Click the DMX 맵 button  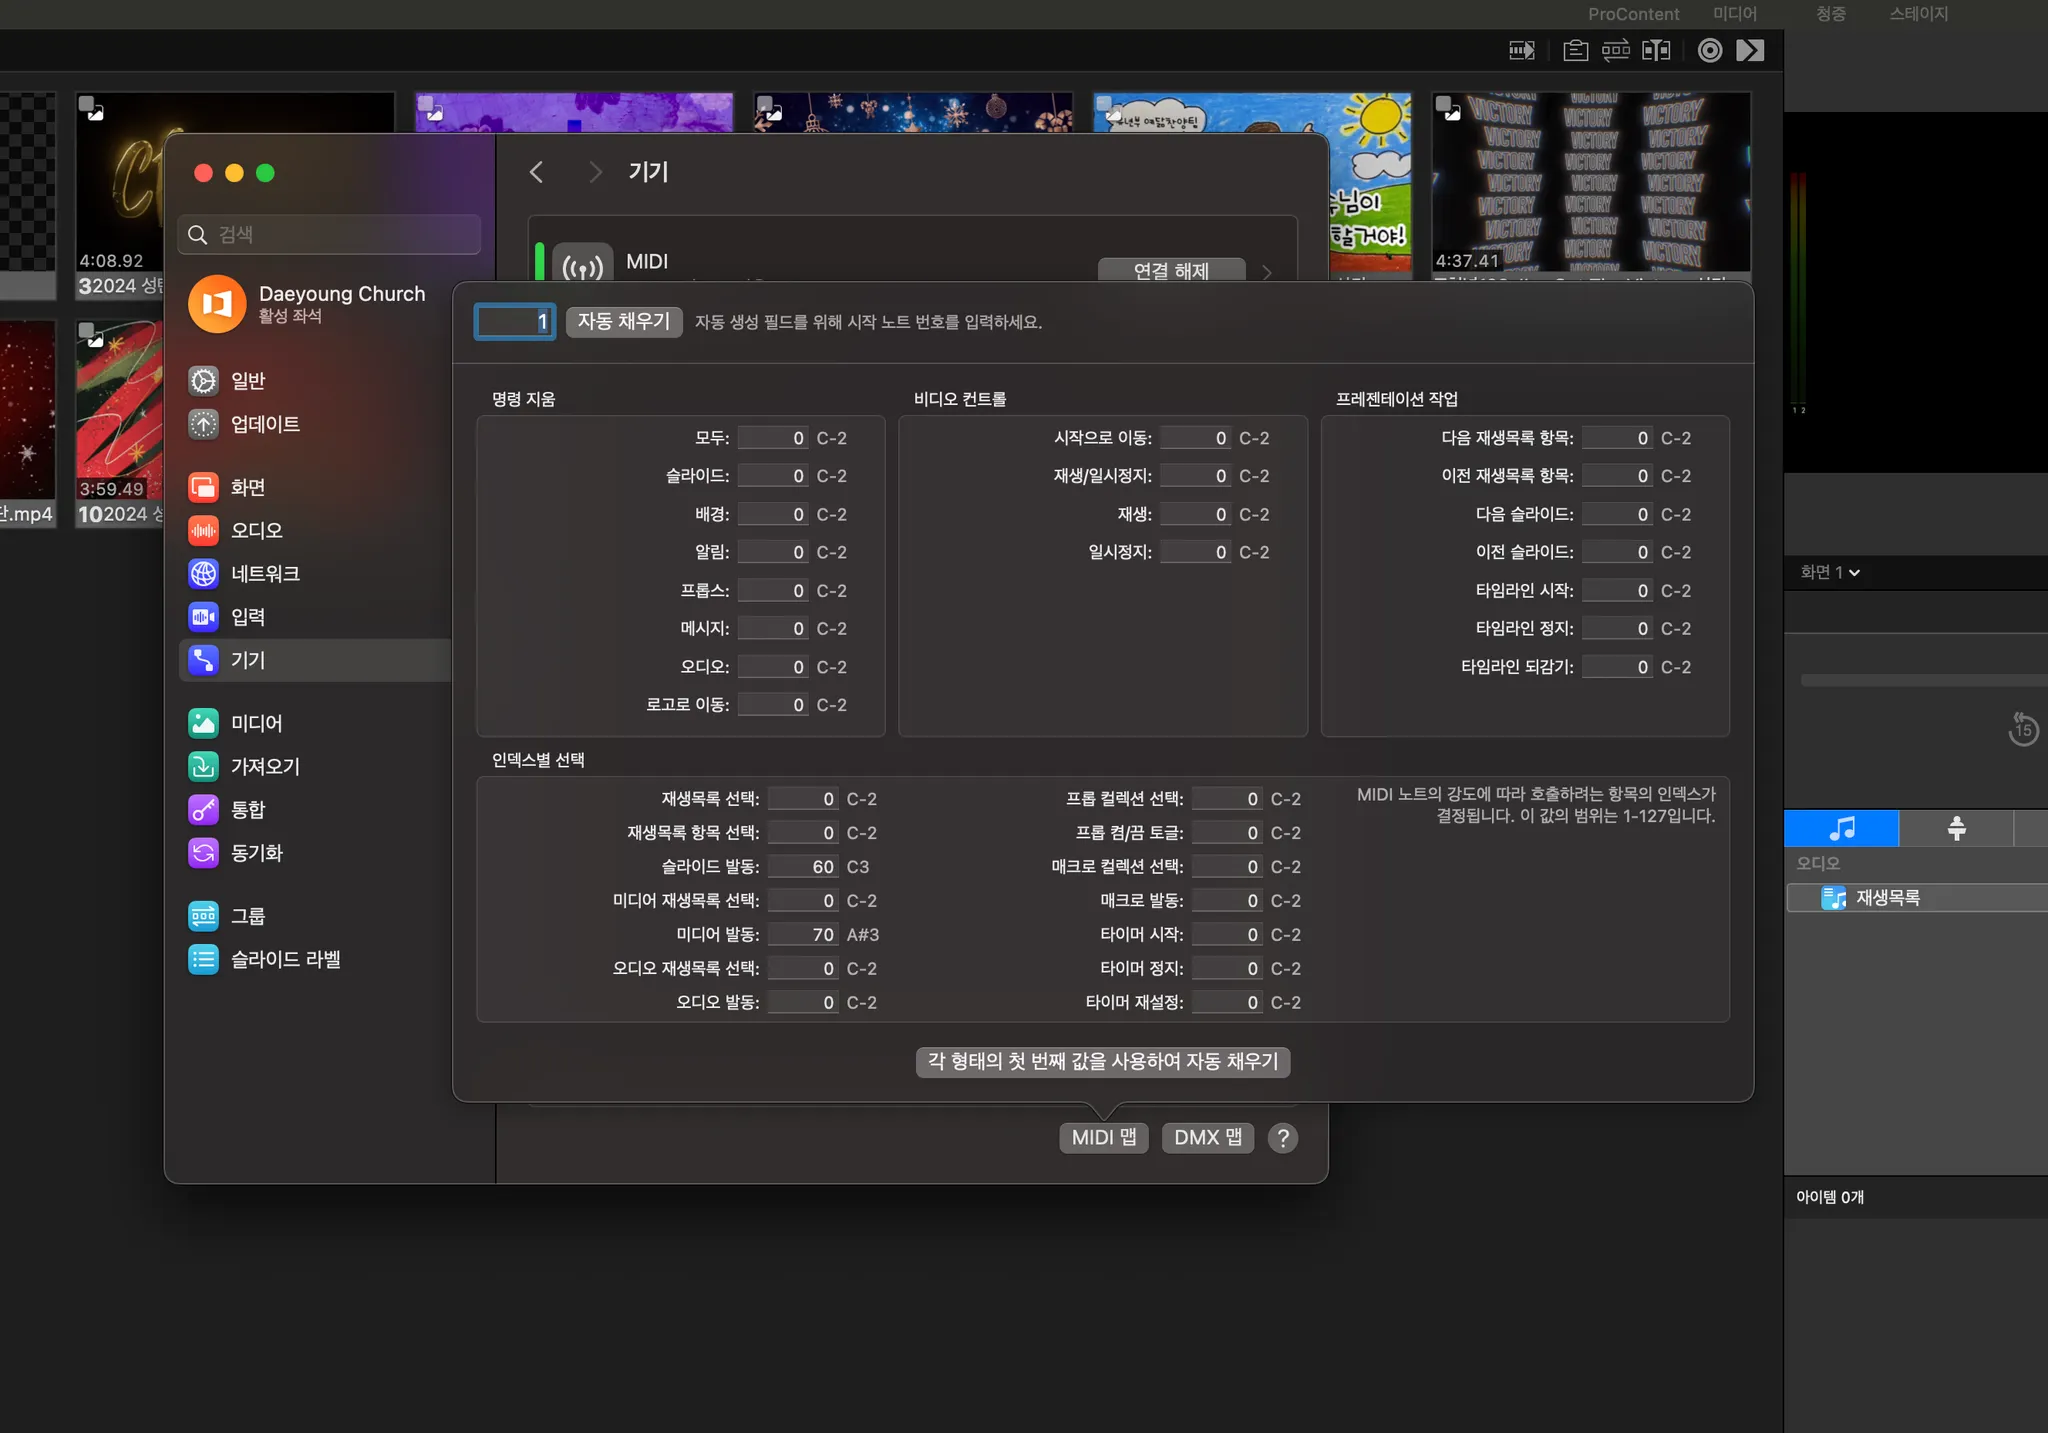click(x=1207, y=1137)
